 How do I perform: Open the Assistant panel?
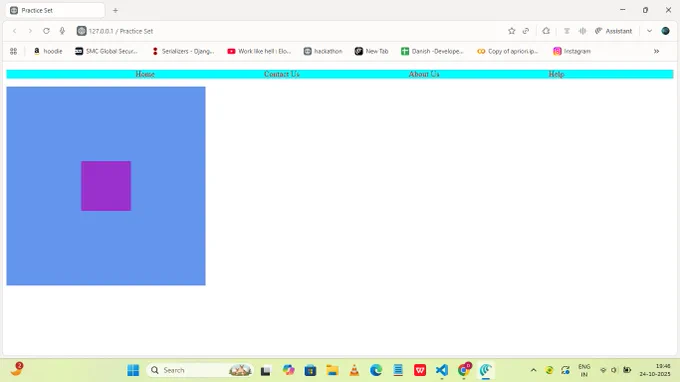[613, 31]
